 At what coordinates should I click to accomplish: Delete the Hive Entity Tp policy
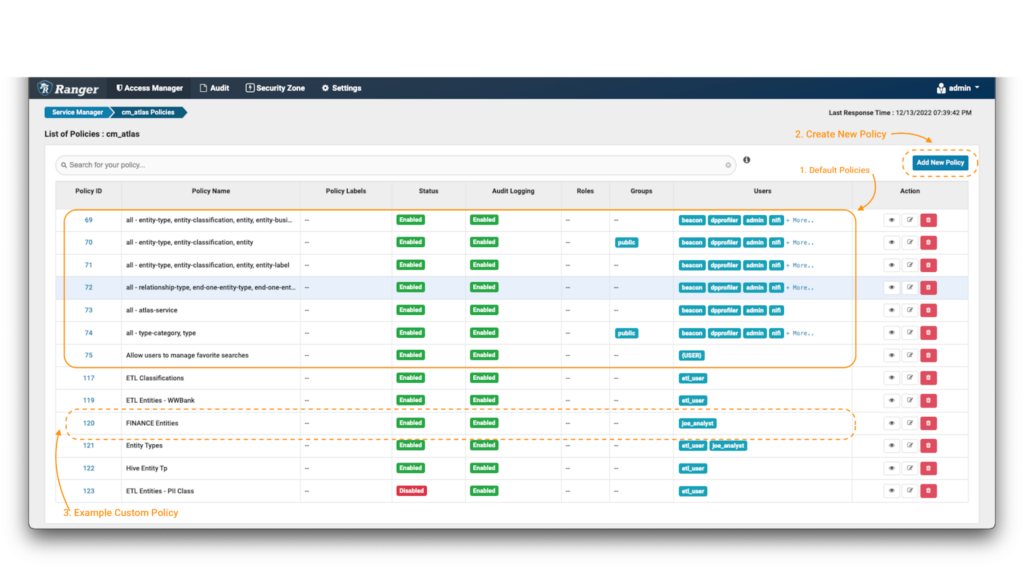click(x=928, y=468)
